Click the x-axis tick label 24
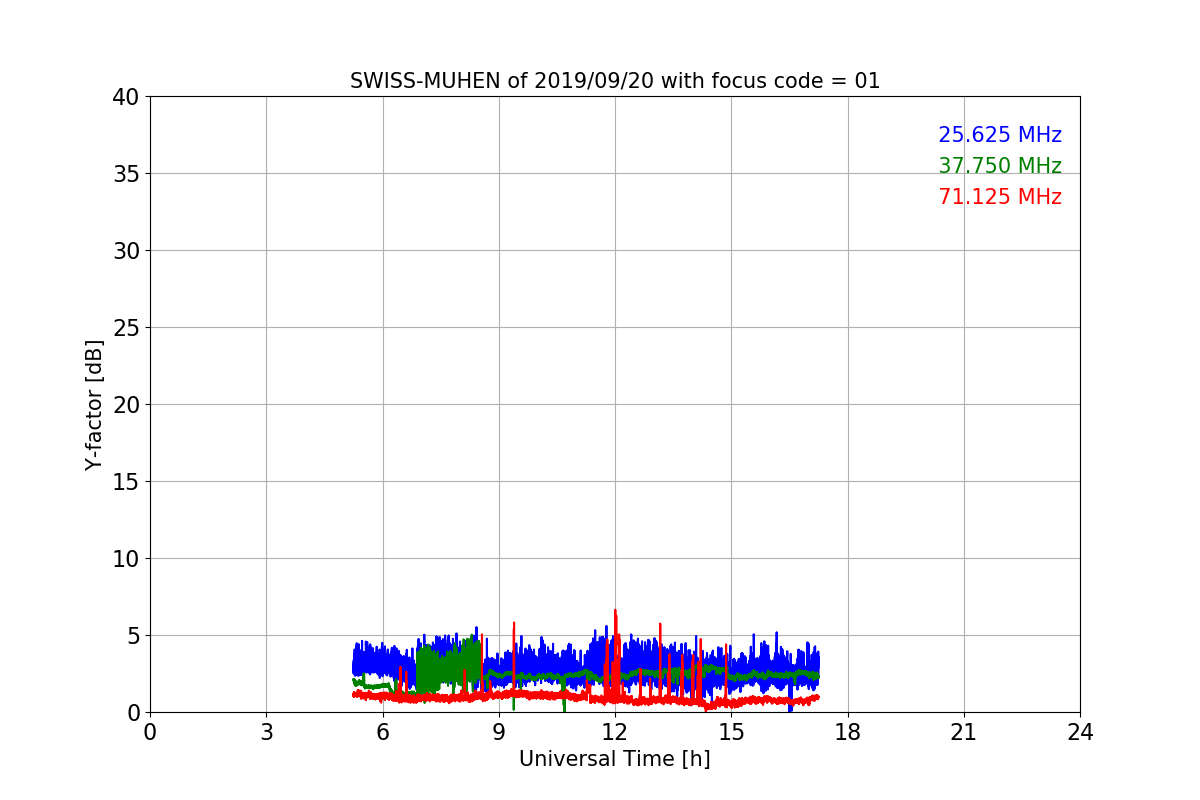Viewport: 1200px width, 800px height. 1080,732
